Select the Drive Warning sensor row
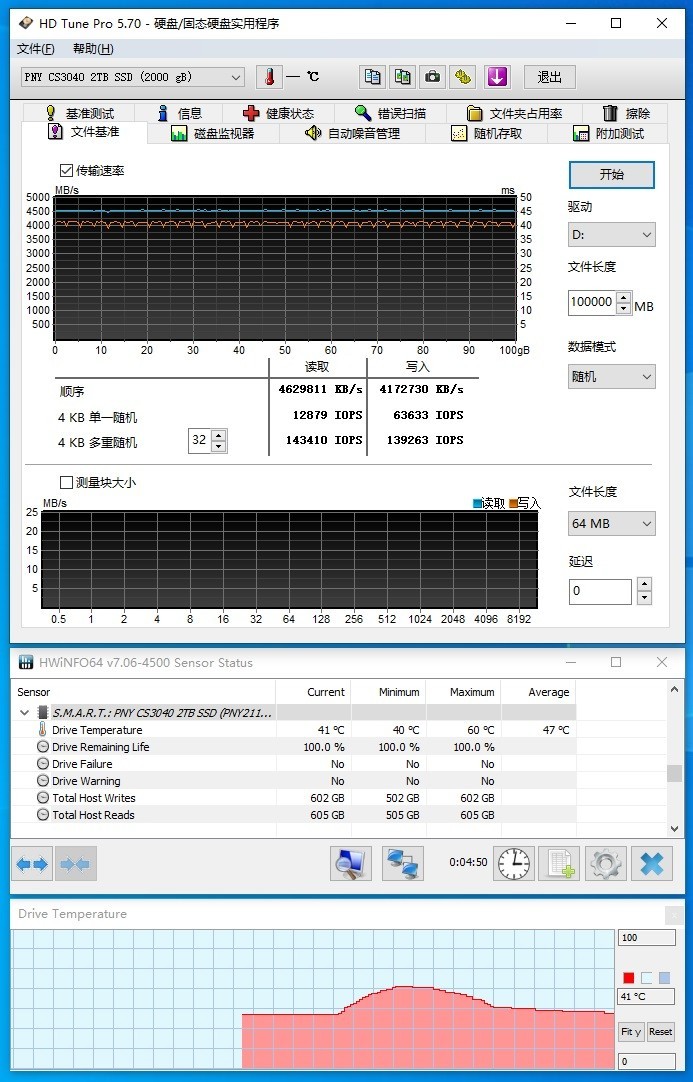Screen dimensions: 693x1082 click(x=293, y=781)
